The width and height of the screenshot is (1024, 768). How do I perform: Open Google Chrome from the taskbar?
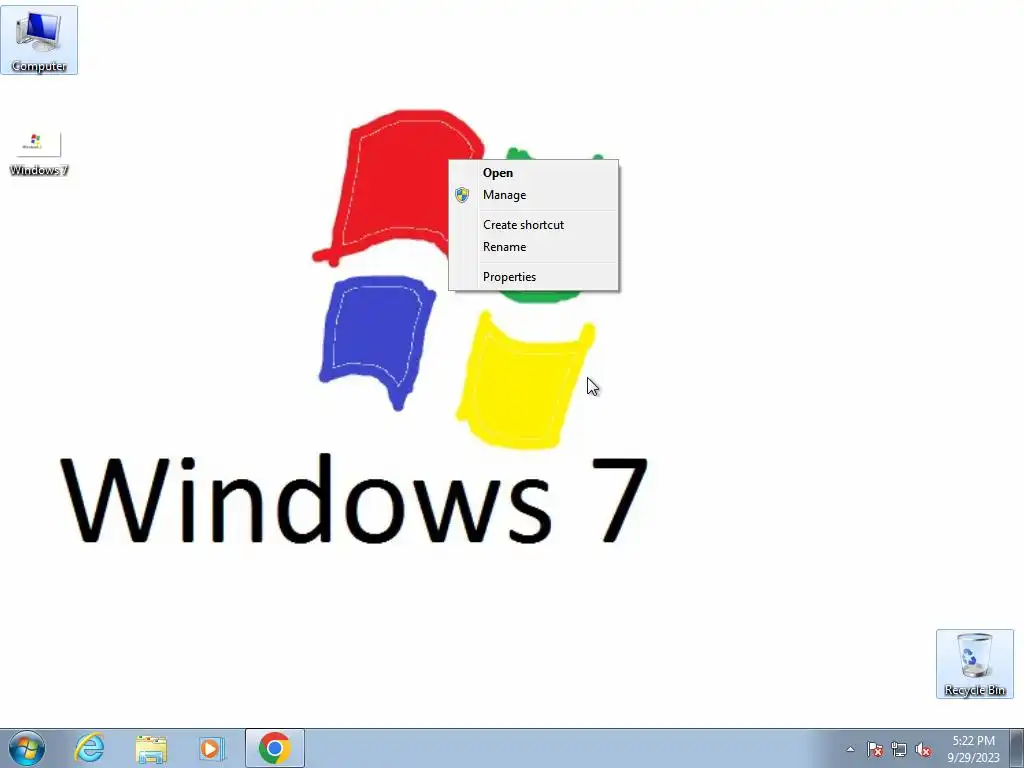coord(274,748)
